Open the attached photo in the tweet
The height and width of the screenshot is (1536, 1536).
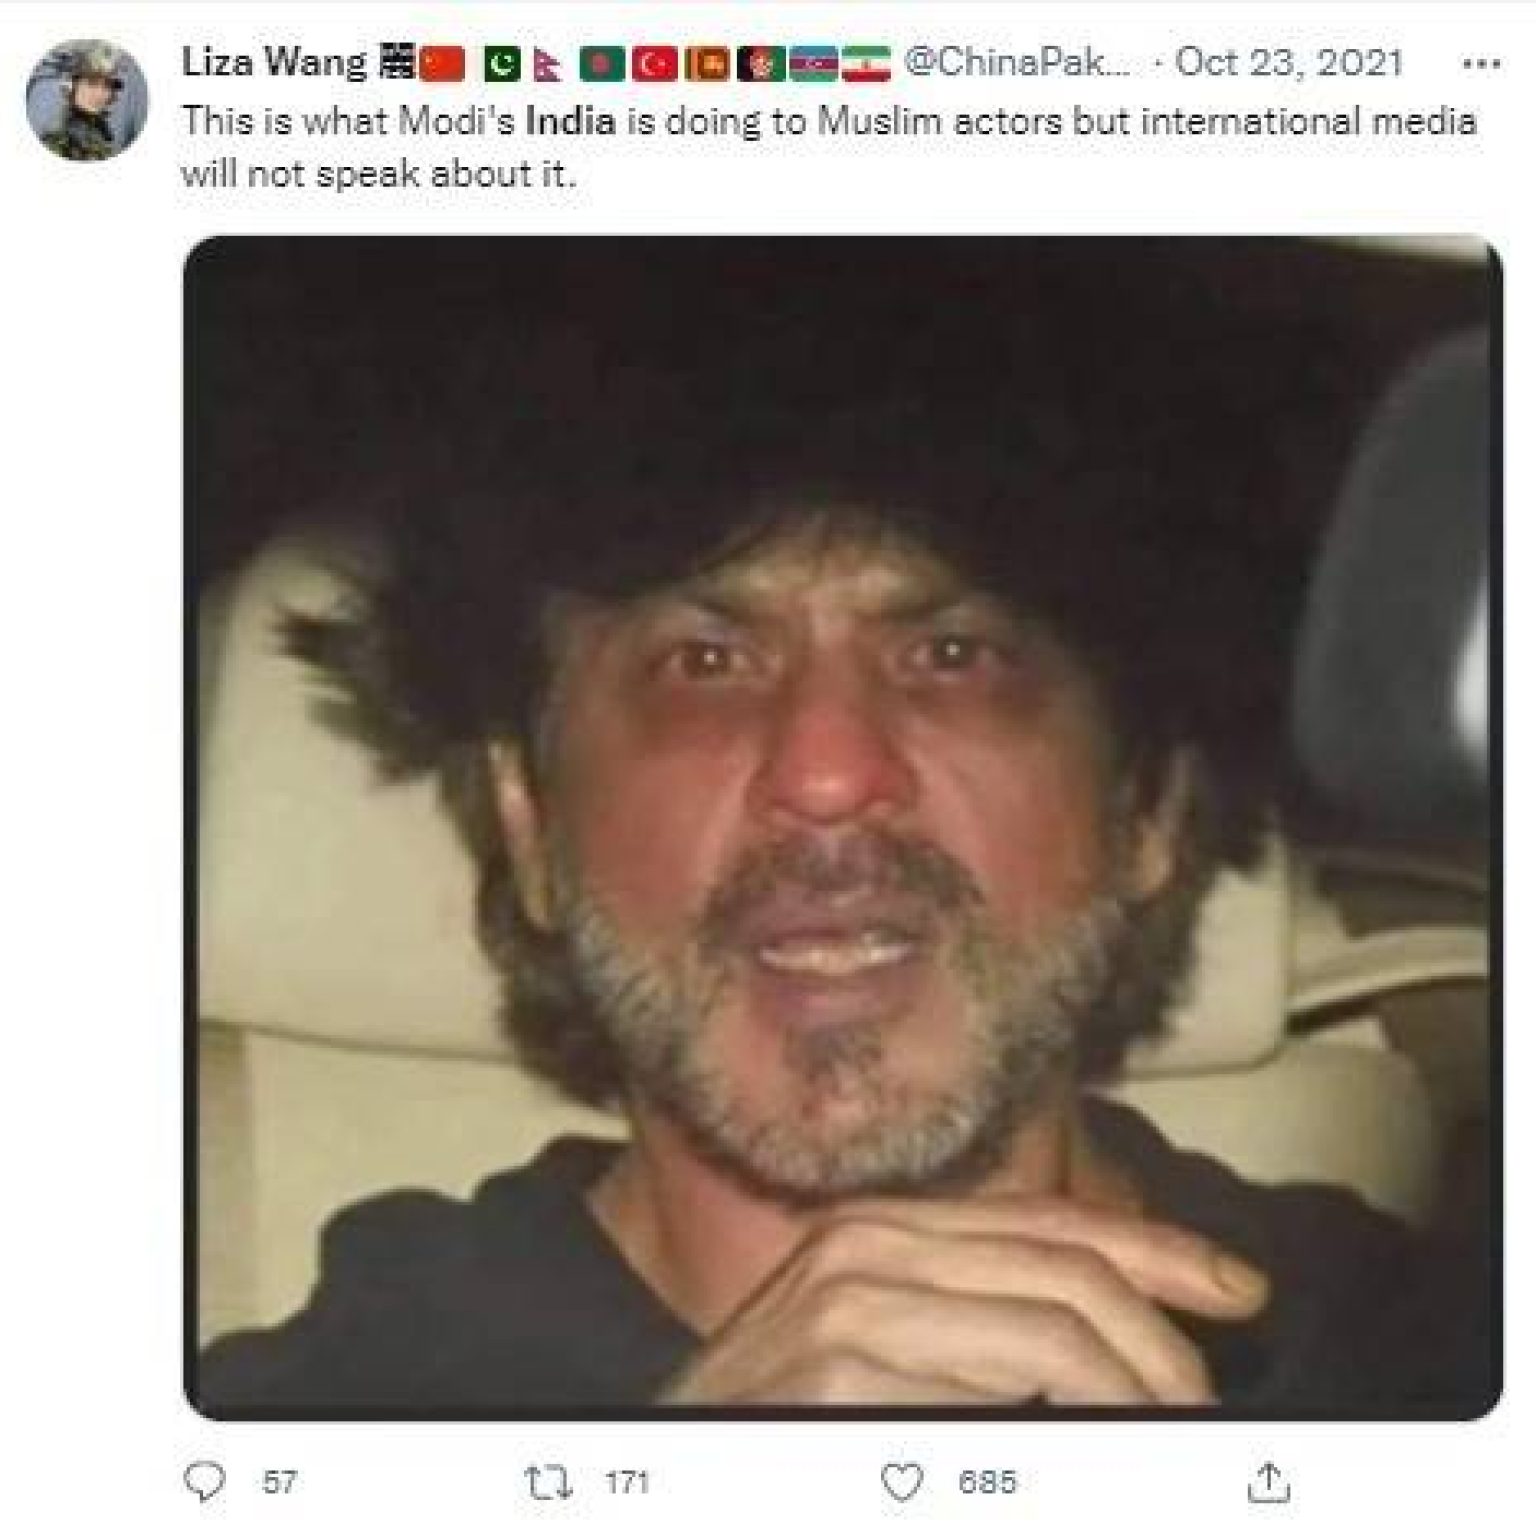(x=843, y=828)
